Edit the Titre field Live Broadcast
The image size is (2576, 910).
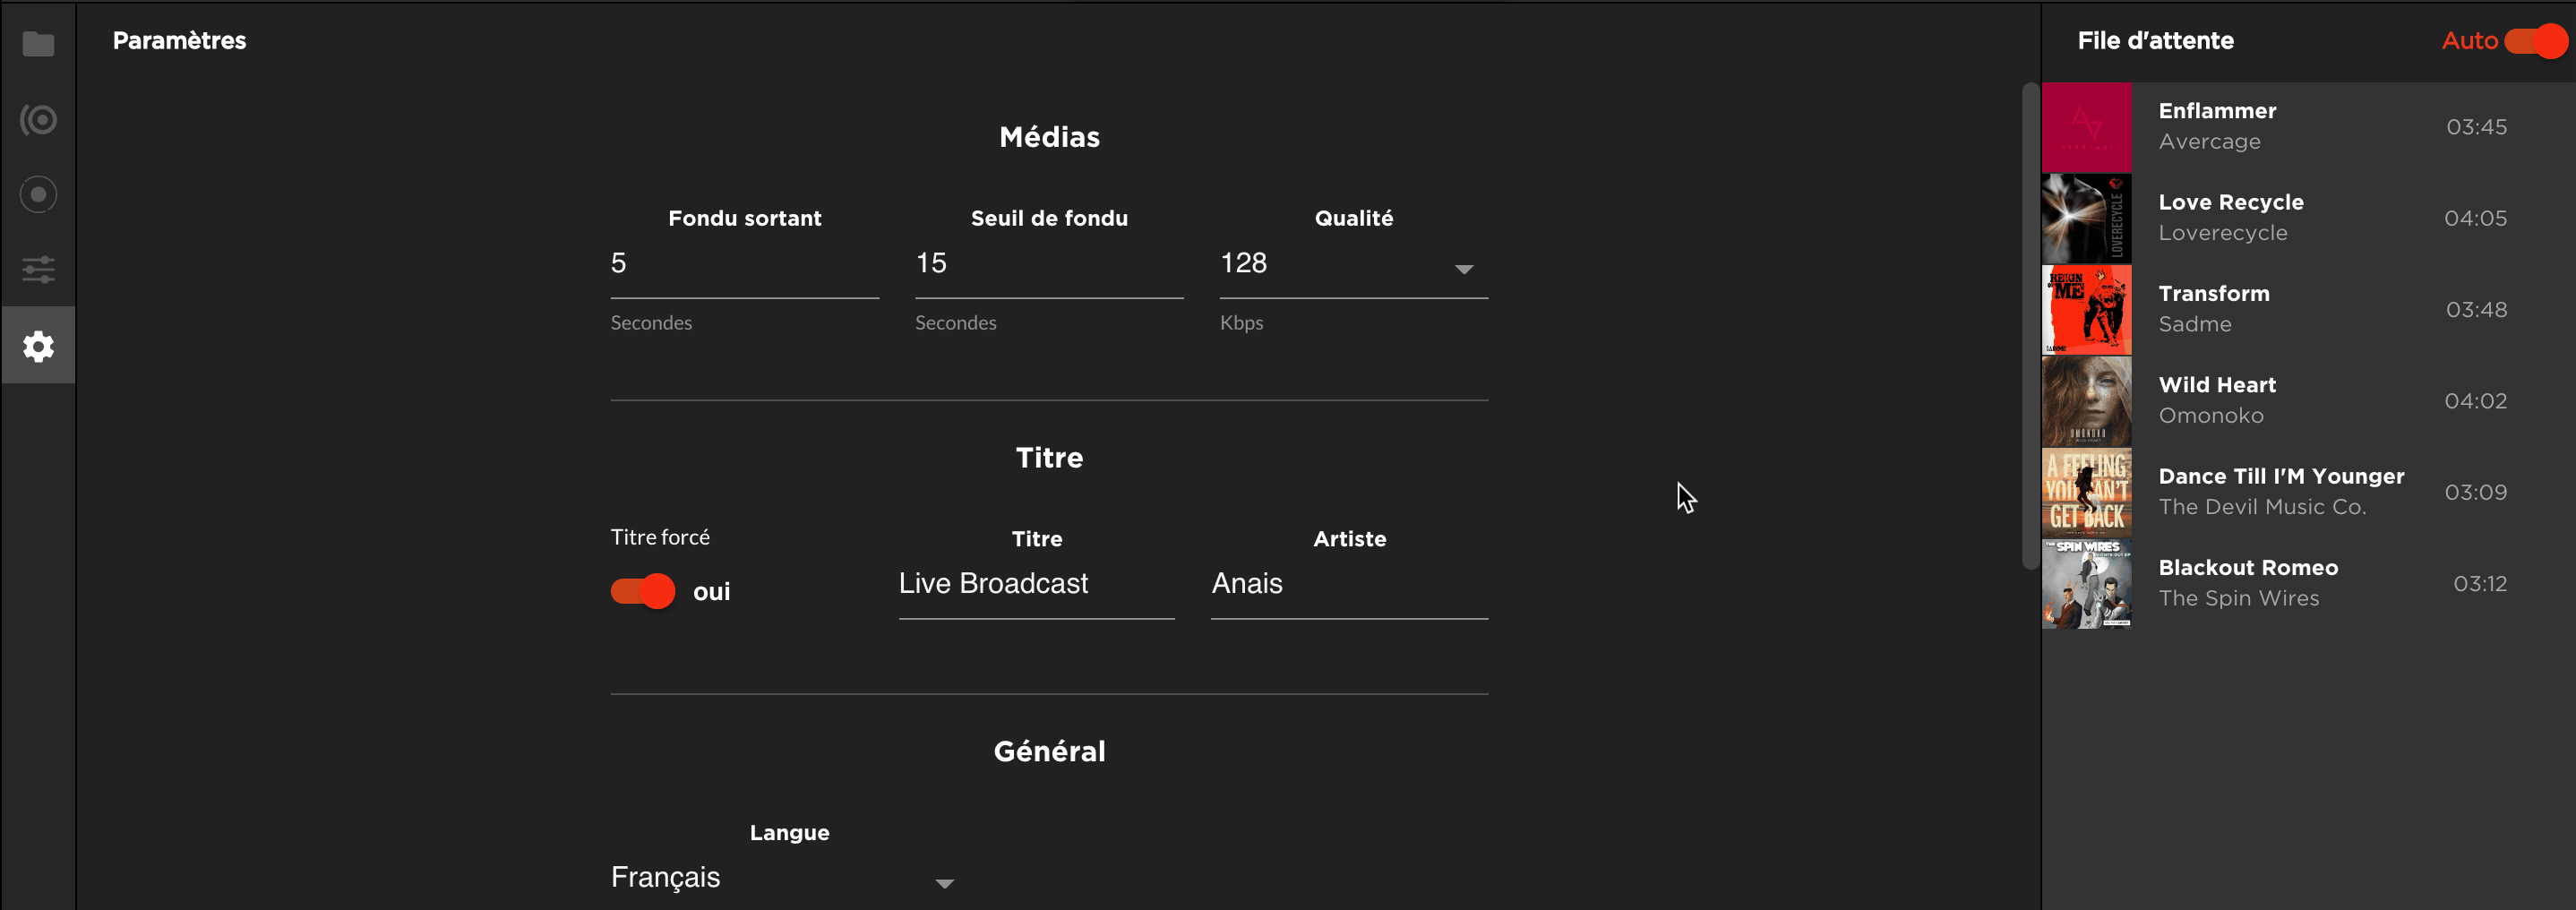coord(1035,584)
